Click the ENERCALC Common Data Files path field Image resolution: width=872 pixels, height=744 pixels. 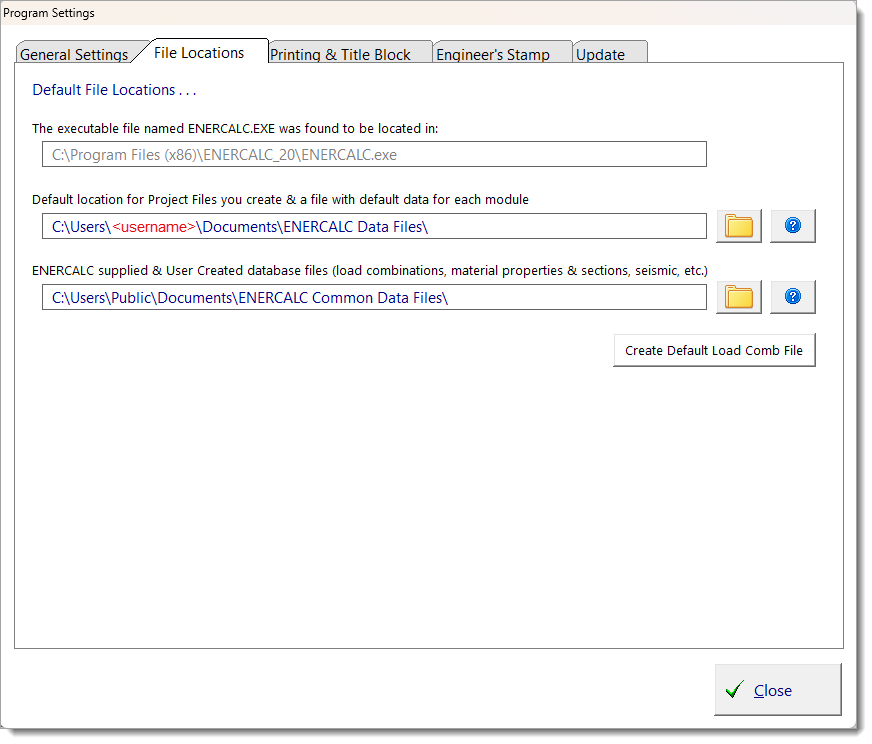tap(374, 297)
